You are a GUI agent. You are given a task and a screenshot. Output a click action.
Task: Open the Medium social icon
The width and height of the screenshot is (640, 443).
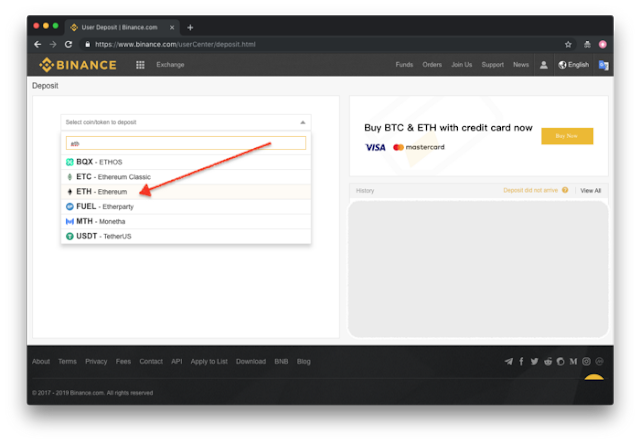[x=573, y=361]
